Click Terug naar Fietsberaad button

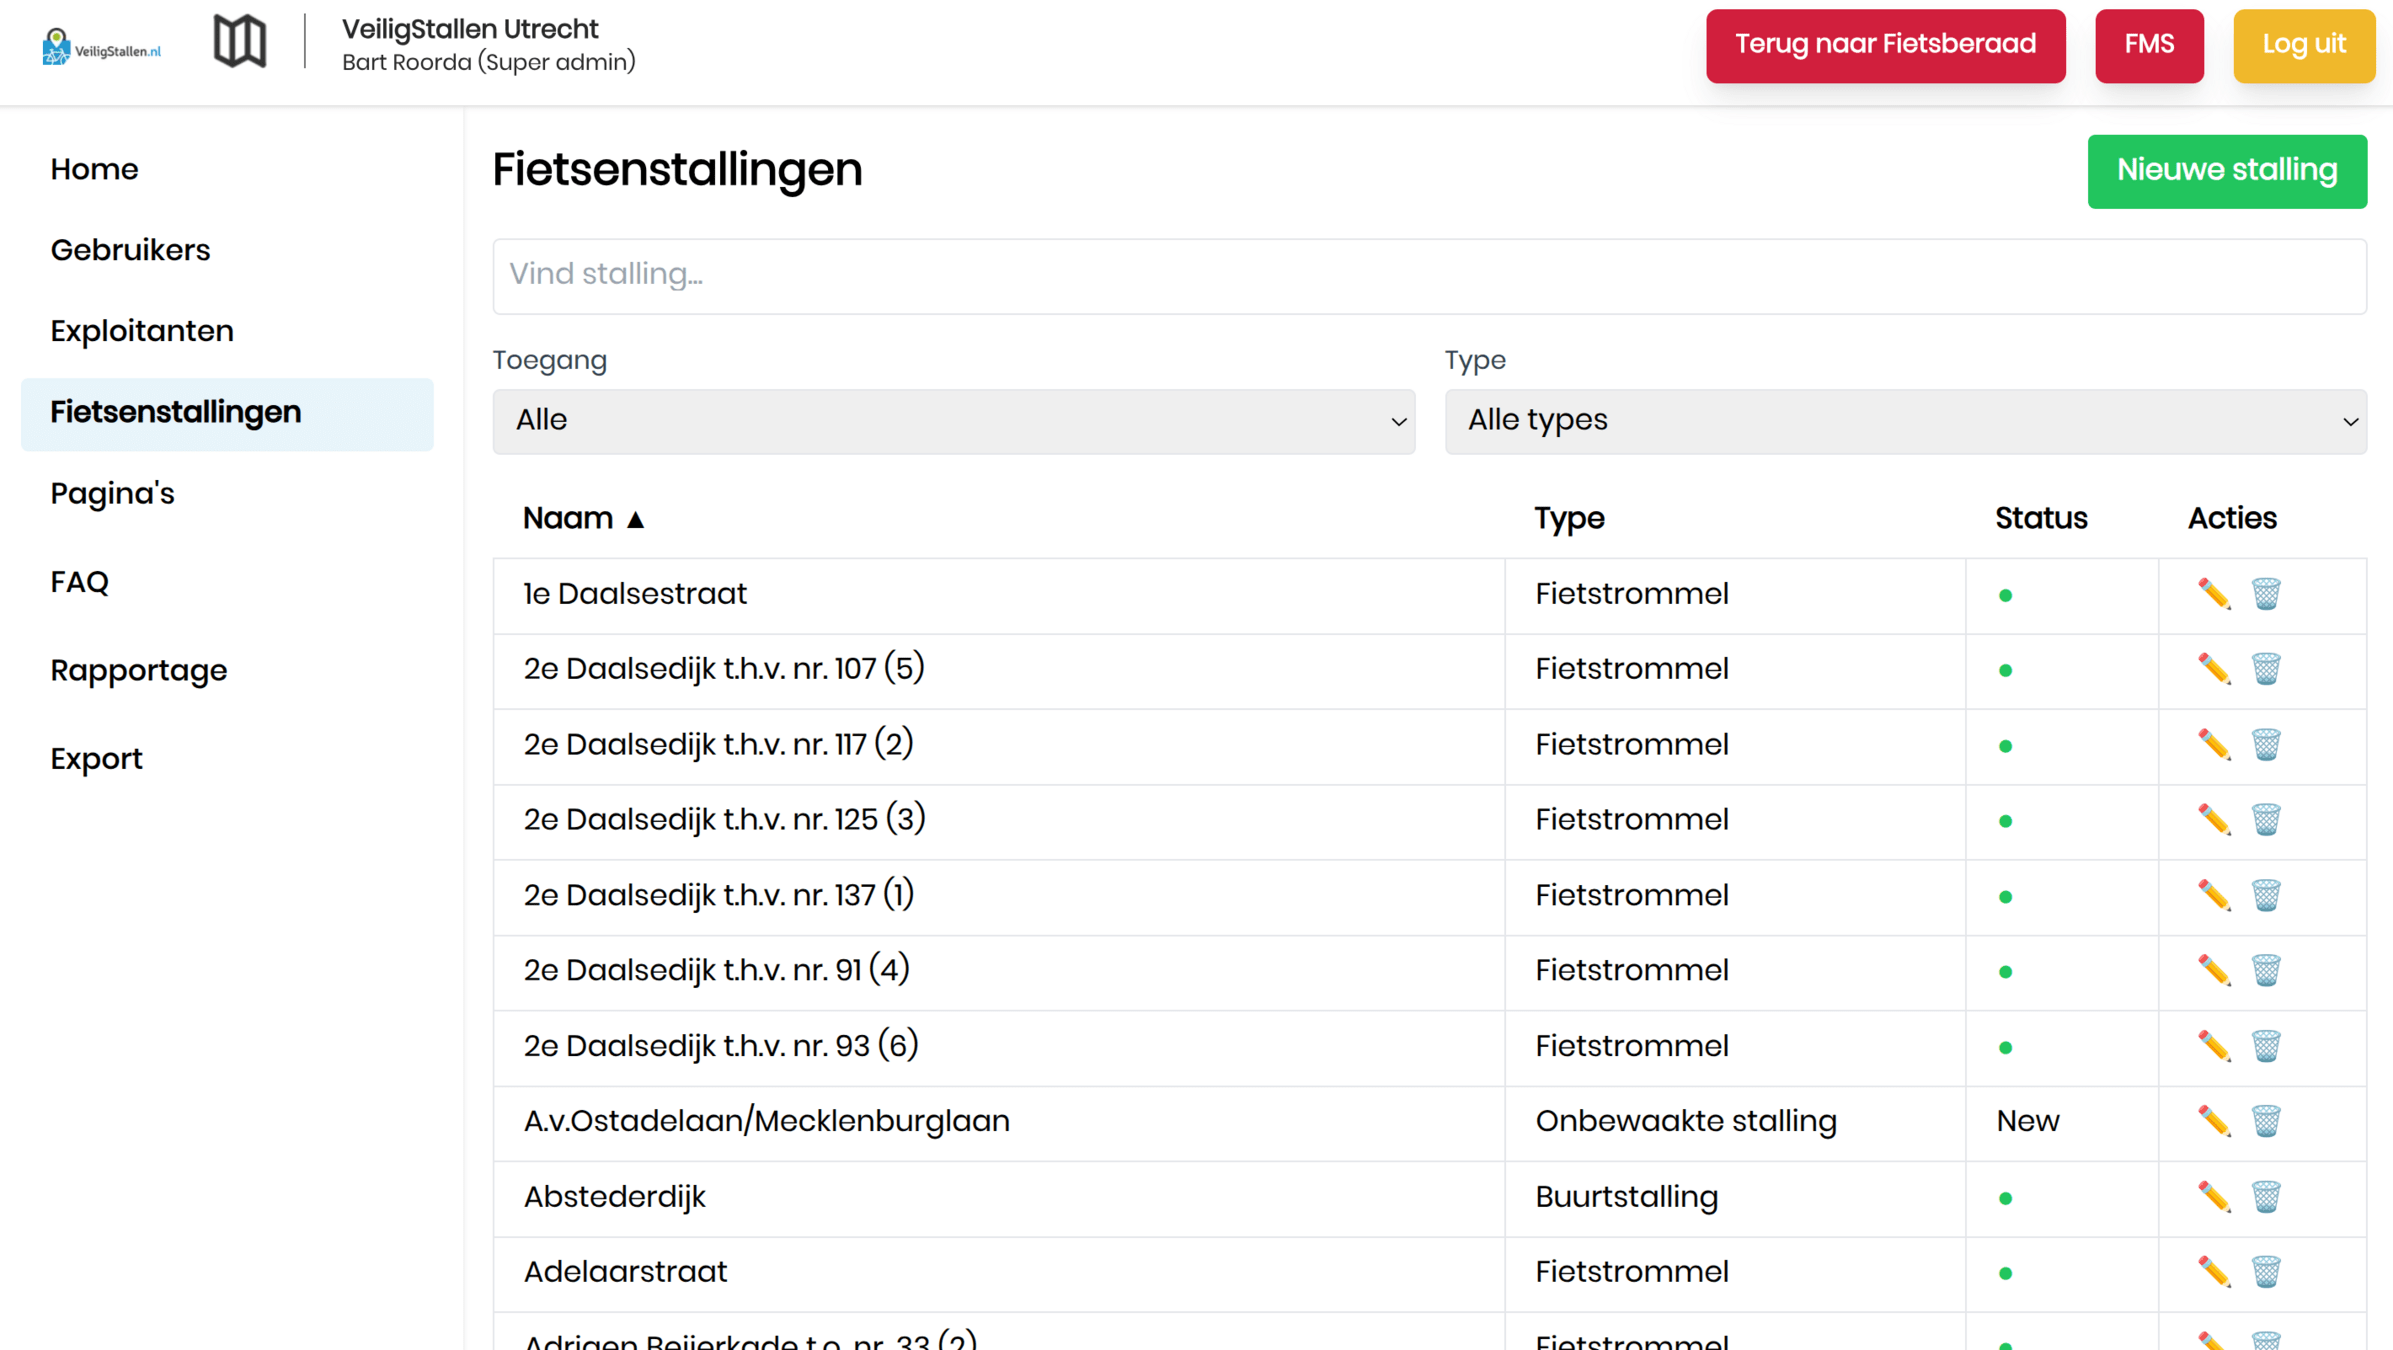[x=1884, y=45]
